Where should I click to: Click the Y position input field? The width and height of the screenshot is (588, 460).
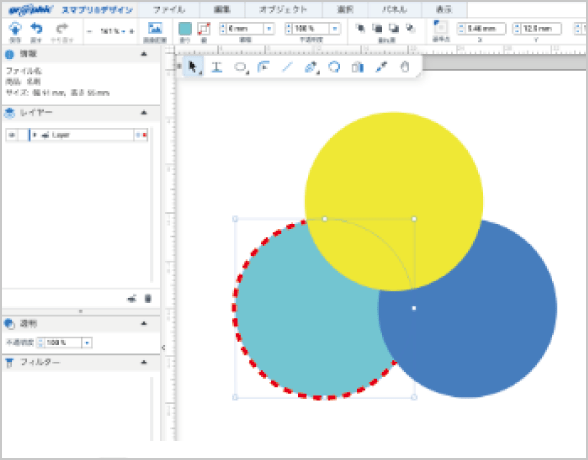[x=541, y=28]
